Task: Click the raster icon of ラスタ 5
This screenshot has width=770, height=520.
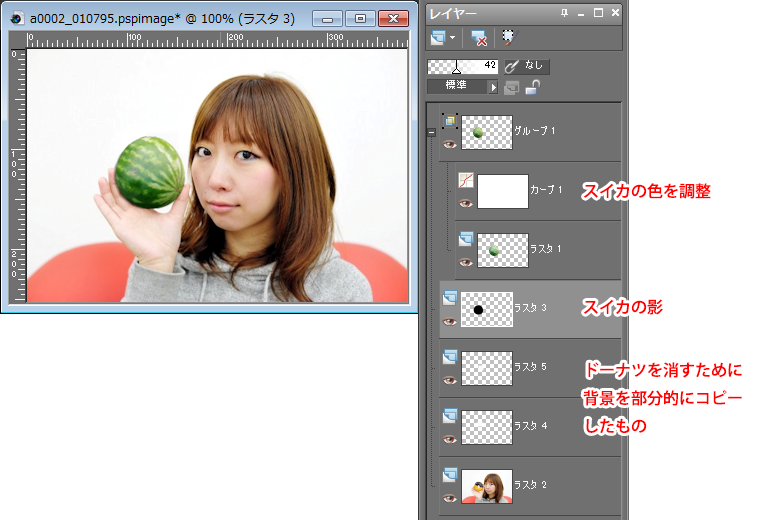Action: point(450,356)
